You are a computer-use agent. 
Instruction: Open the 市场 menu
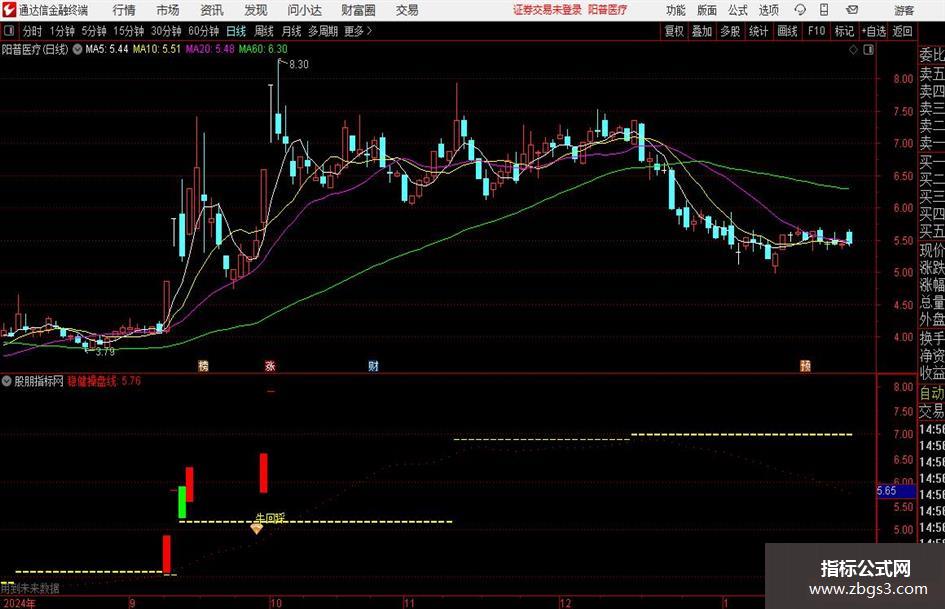168,10
